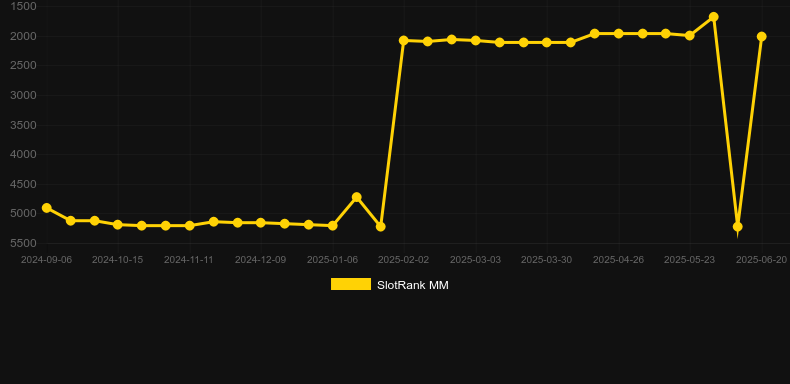Click the 2024-10-15 date label
The height and width of the screenshot is (384, 790).
[117, 260]
